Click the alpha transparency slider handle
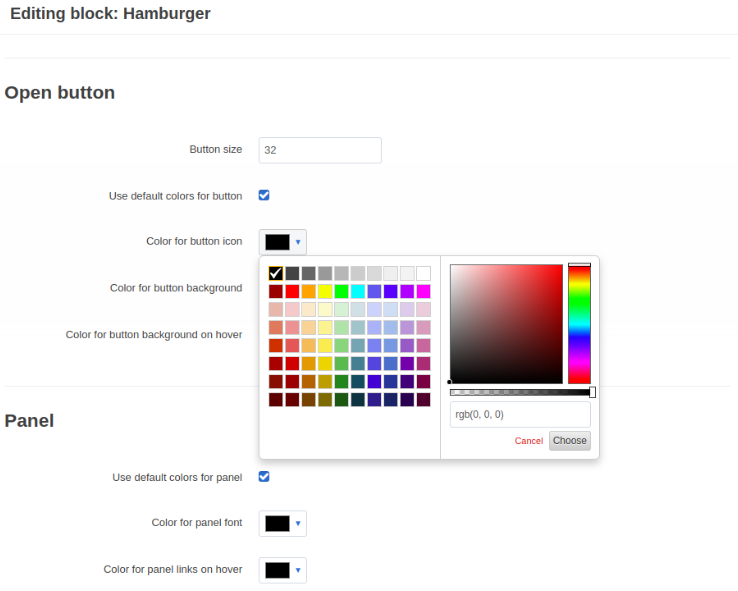 (593, 392)
